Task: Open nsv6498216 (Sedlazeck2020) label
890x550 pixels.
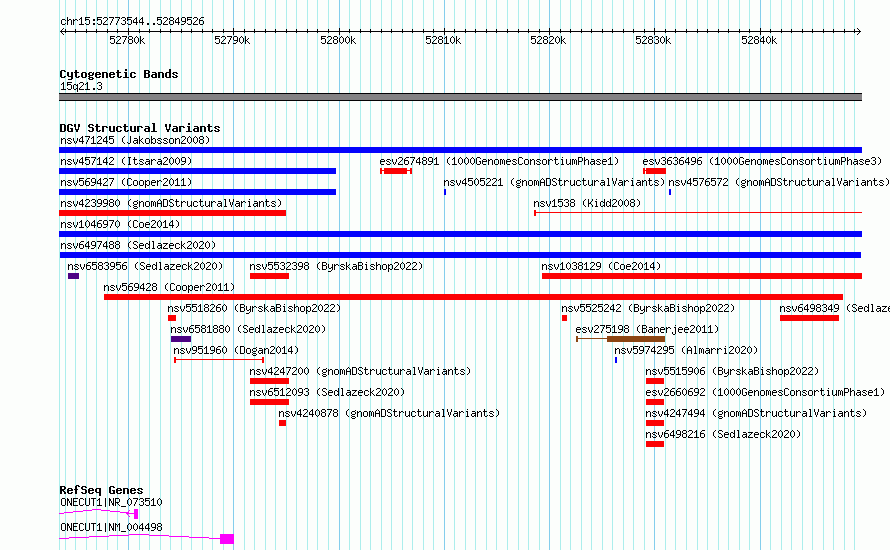Action: point(723,434)
